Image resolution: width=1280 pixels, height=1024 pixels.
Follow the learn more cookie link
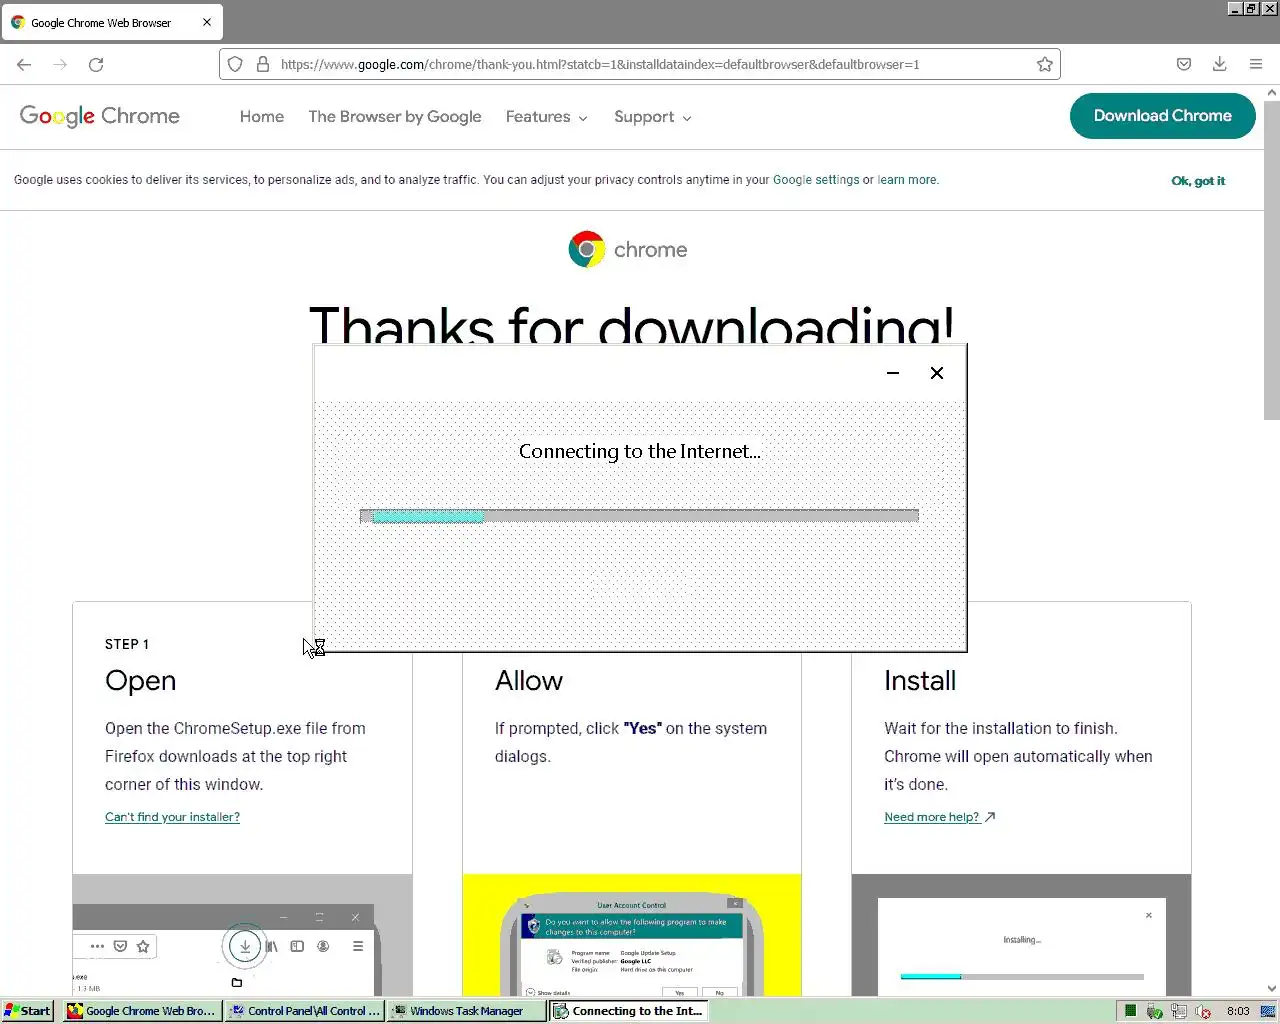point(907,180)
